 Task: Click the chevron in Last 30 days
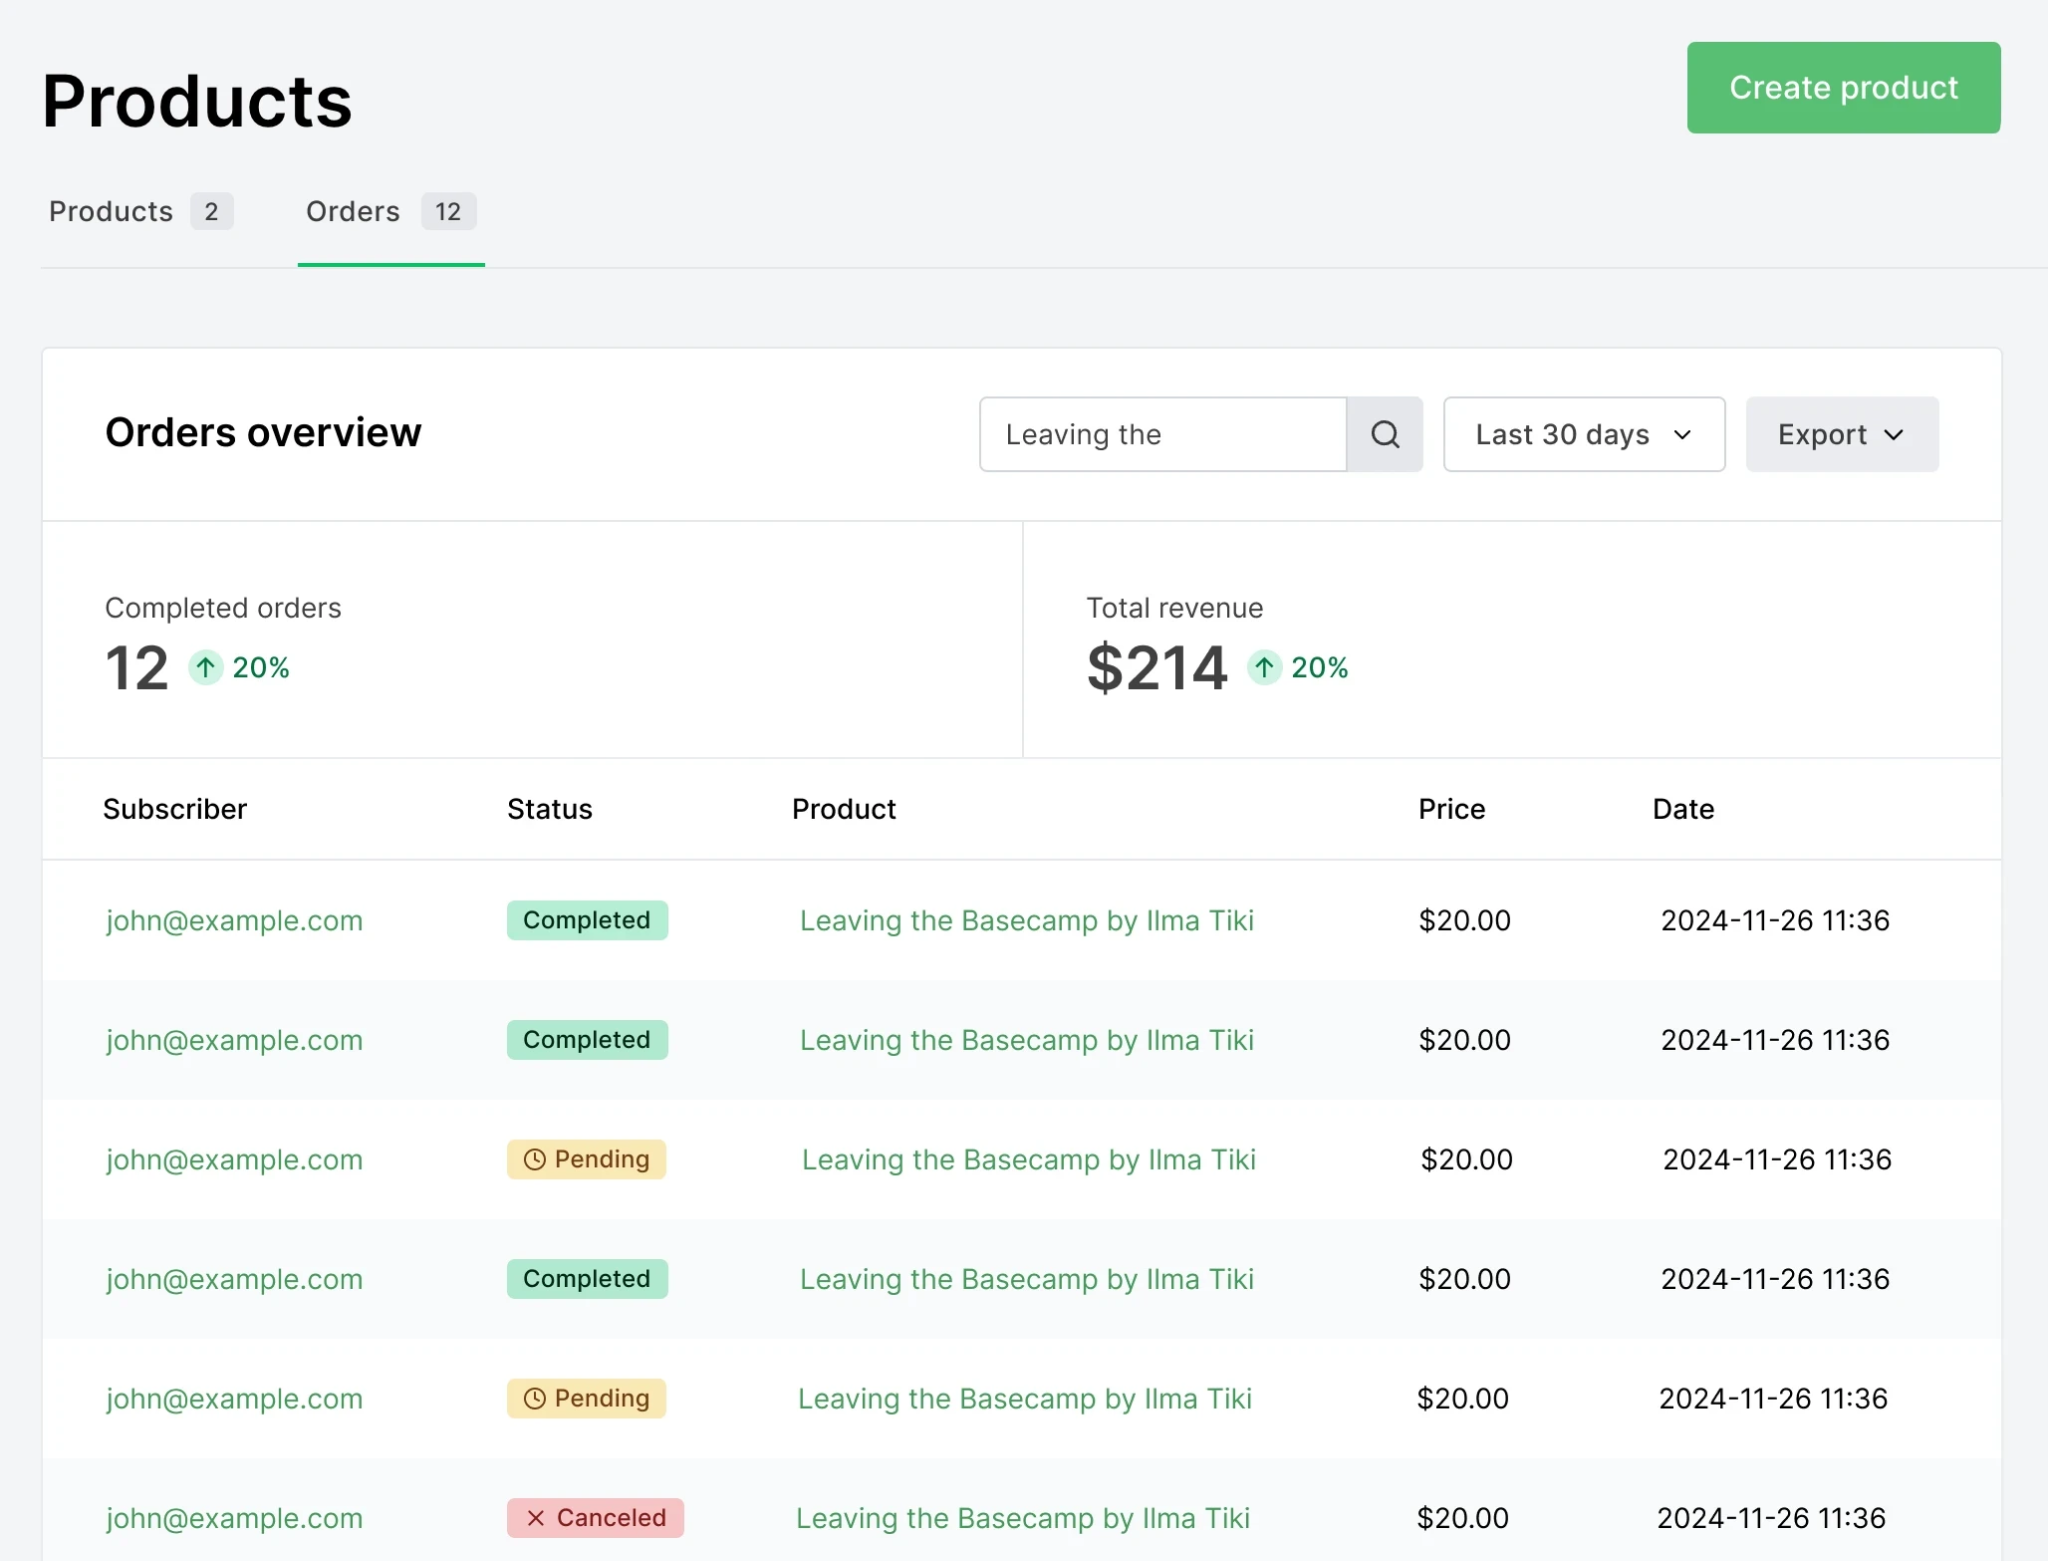[x=1683, y=435]
